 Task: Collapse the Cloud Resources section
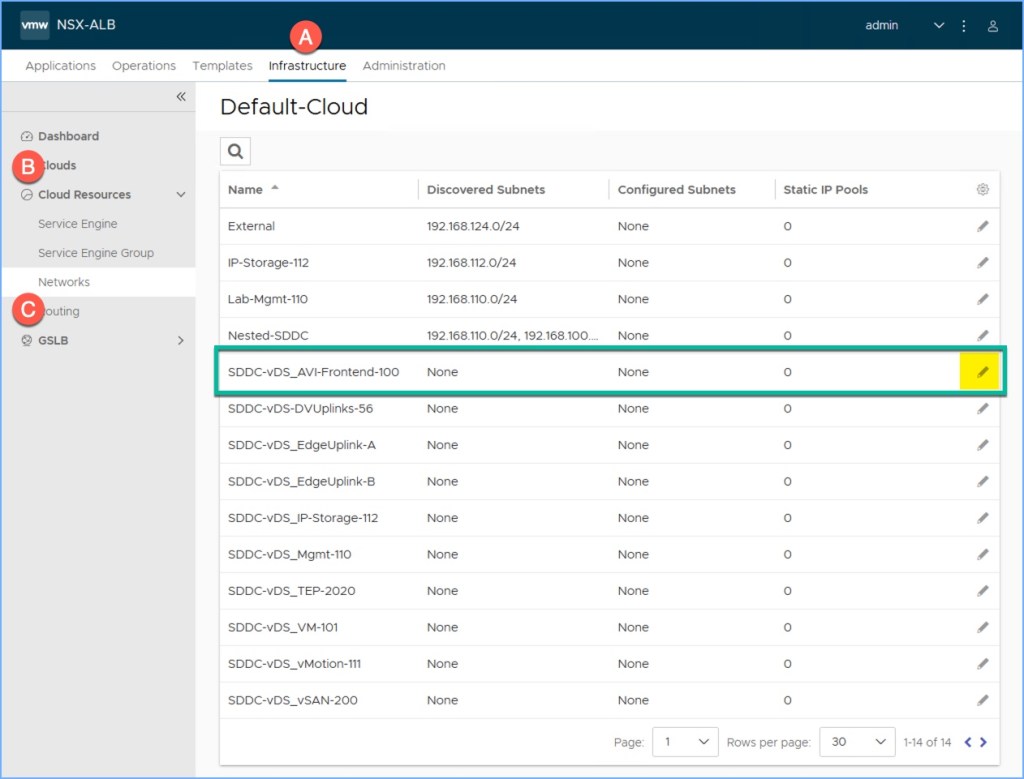(181, 195)
